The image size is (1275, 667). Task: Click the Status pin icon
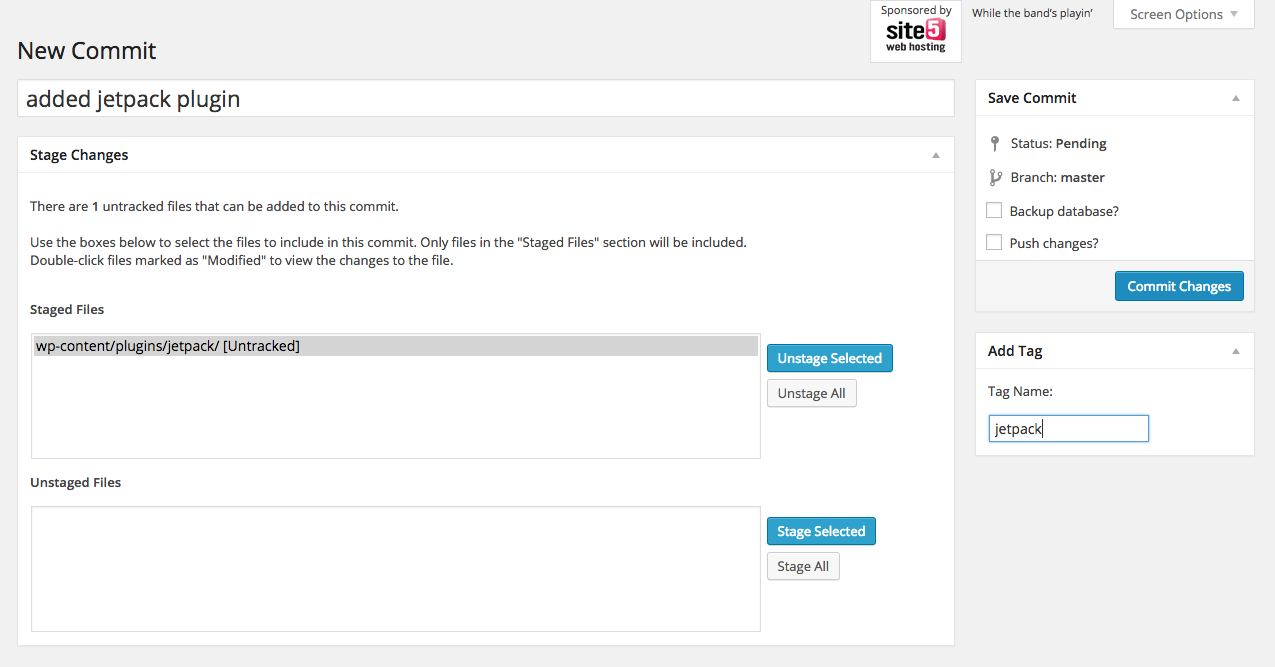[x=995, y=143]
